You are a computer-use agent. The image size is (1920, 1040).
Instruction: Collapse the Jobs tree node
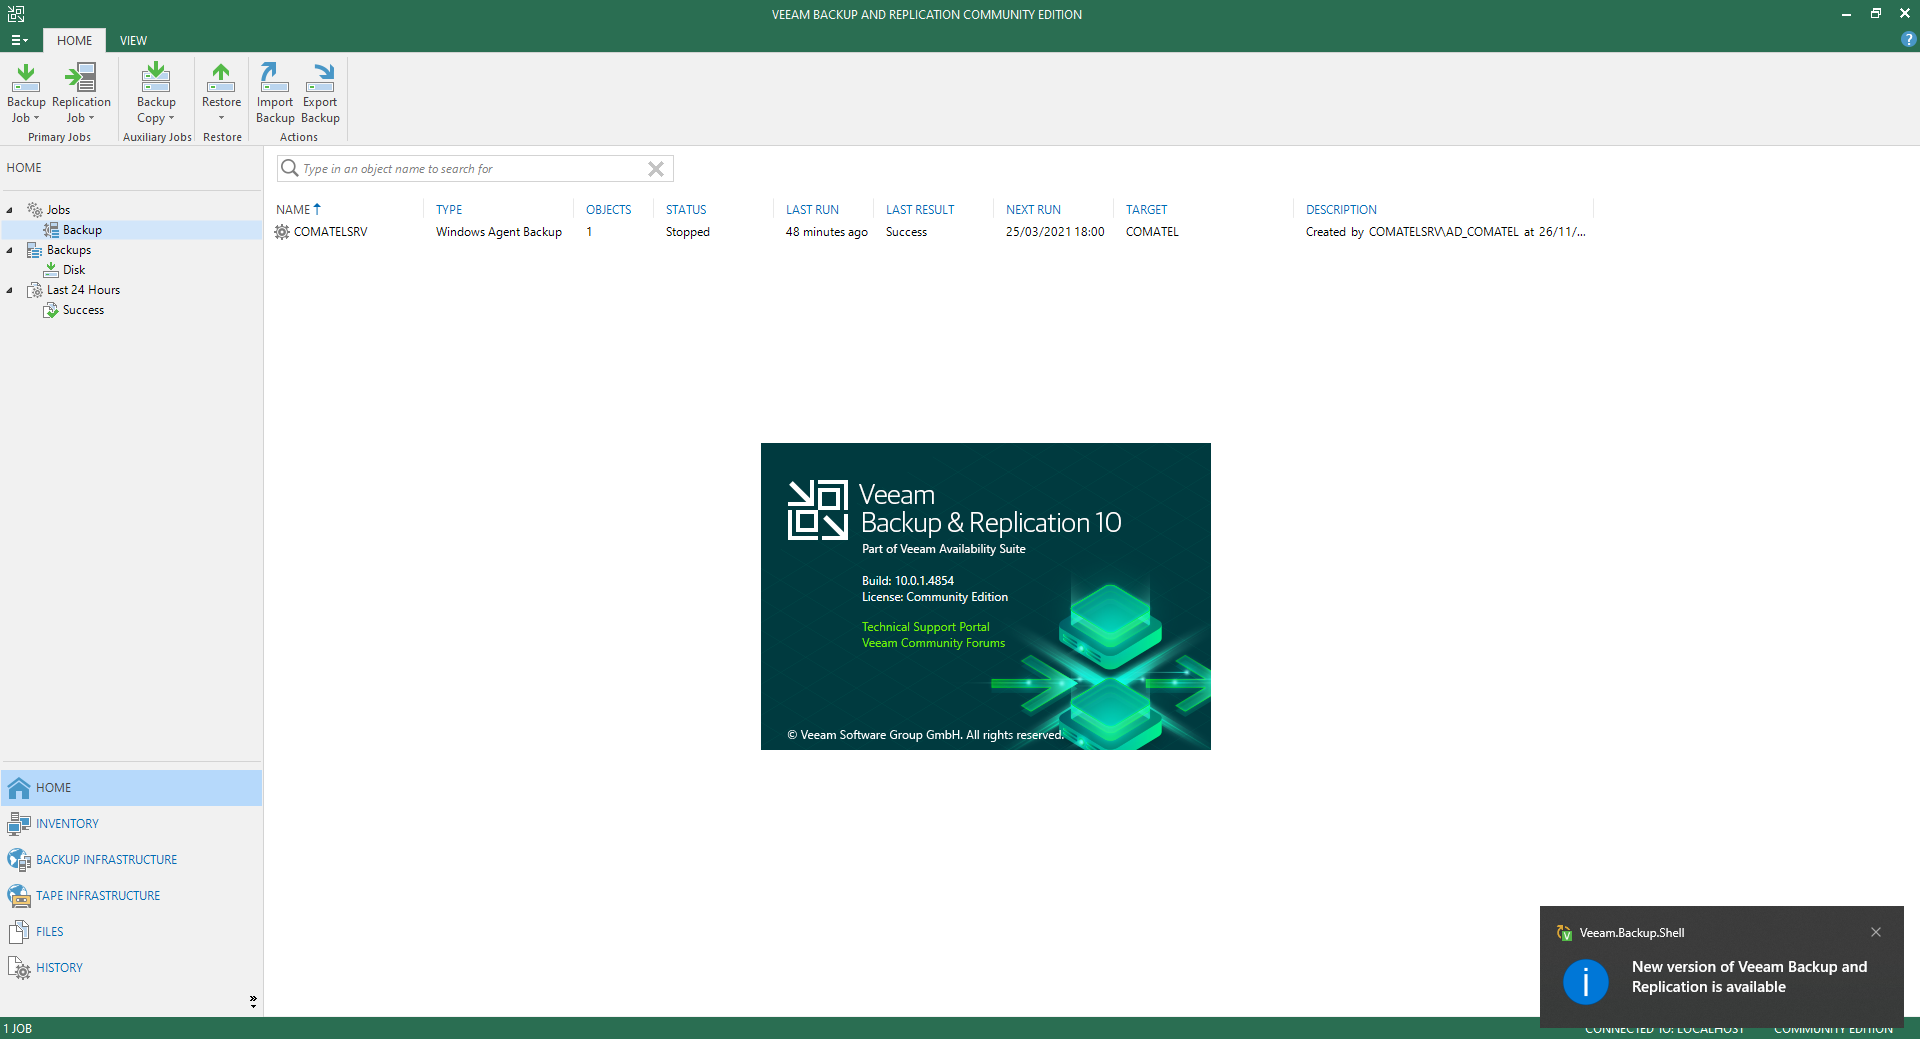10,210
